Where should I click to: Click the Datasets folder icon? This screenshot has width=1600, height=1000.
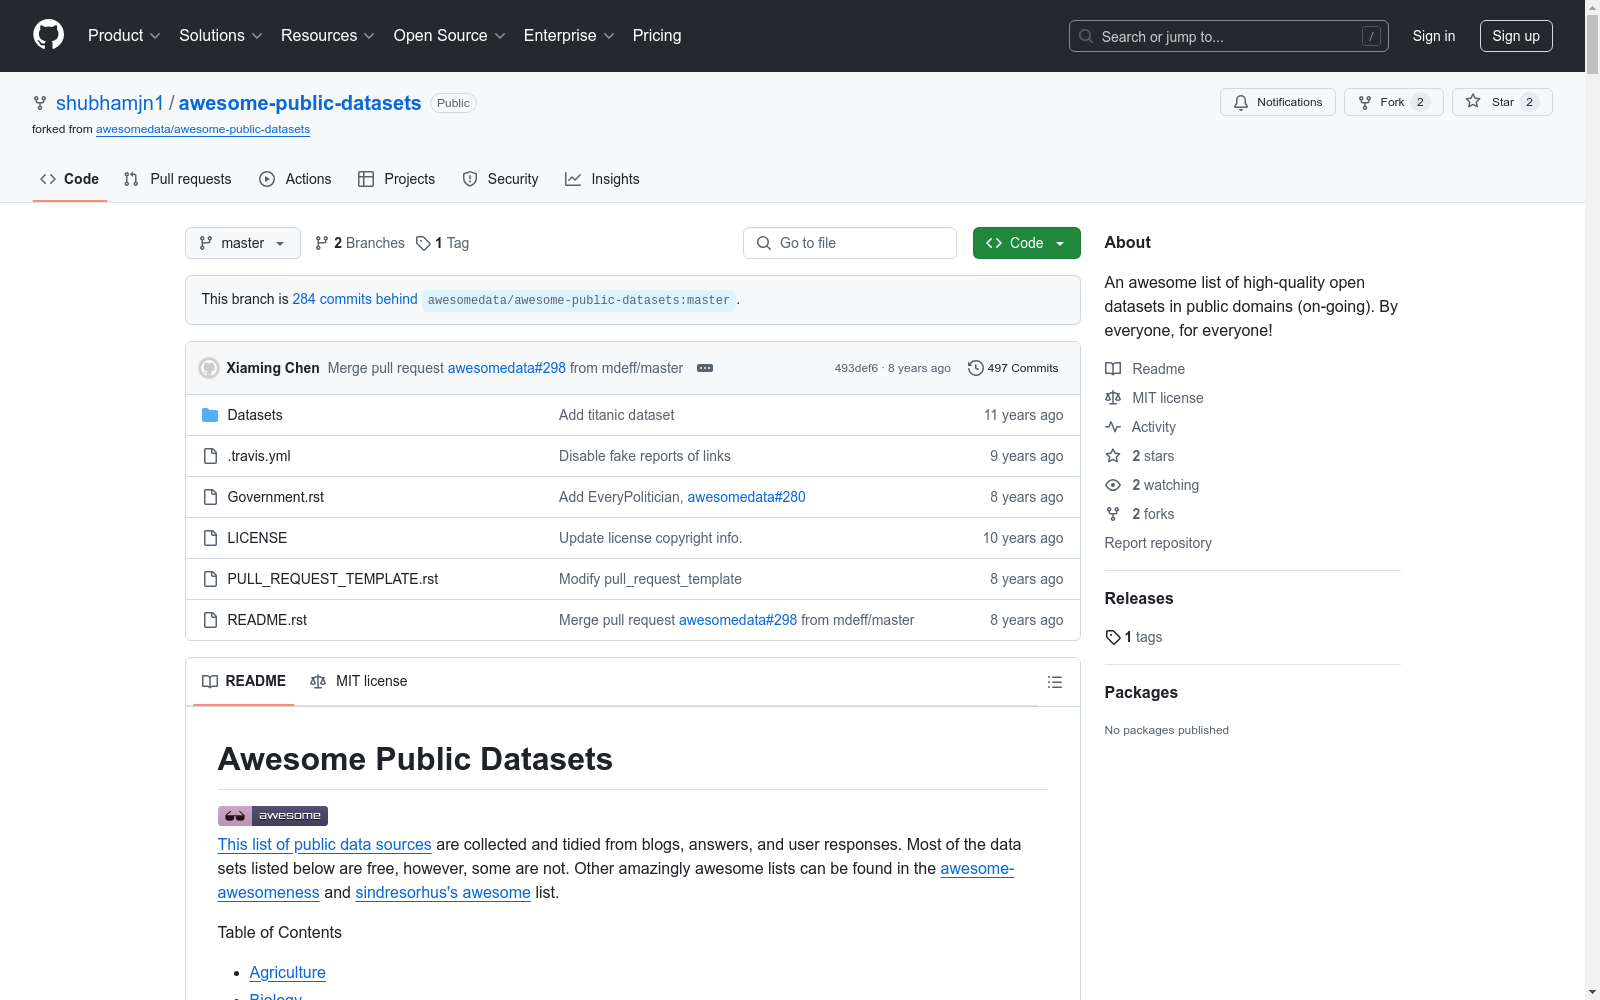[x=210, y=415]
